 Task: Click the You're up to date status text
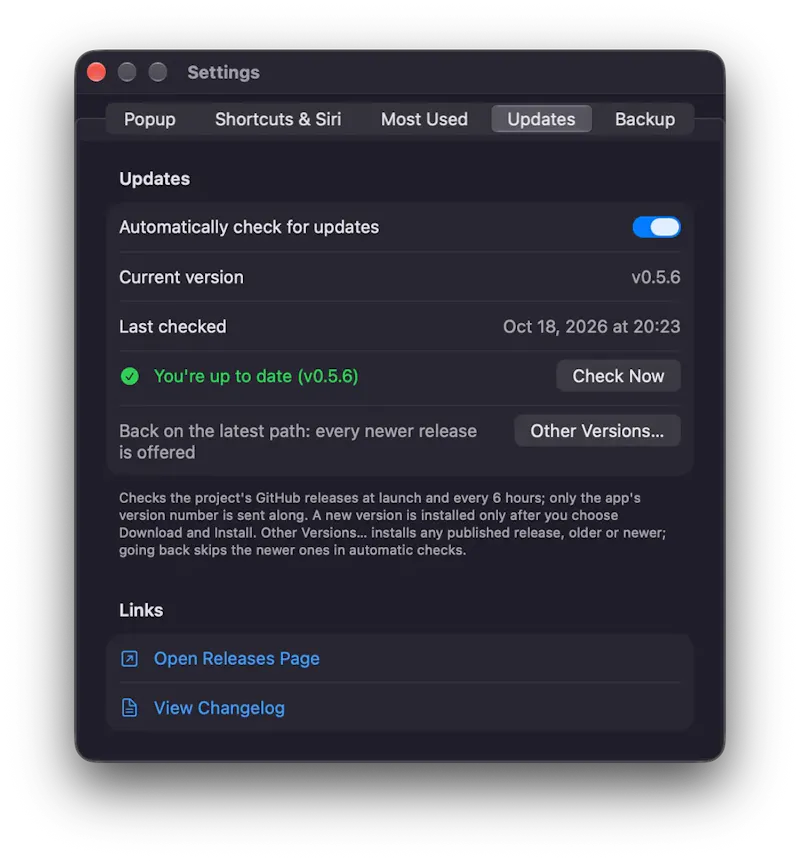click(256, 376)
